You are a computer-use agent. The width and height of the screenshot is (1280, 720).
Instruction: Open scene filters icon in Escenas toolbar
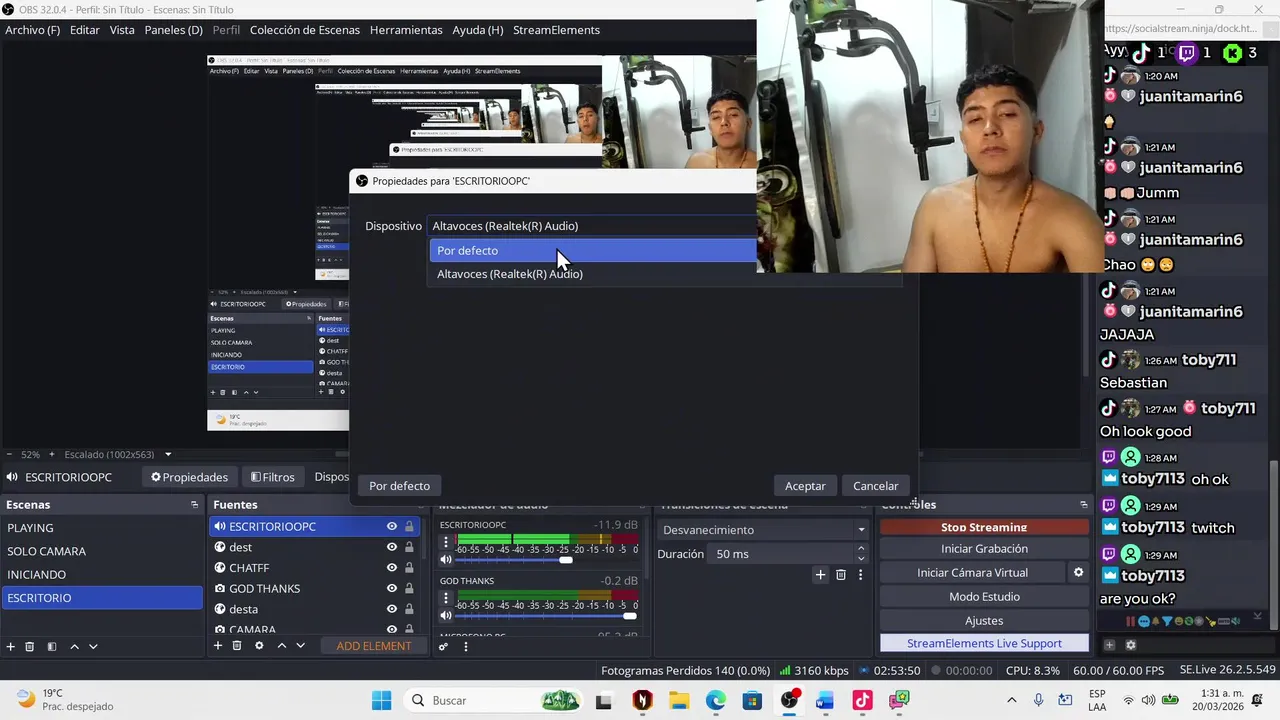(52, 647)
